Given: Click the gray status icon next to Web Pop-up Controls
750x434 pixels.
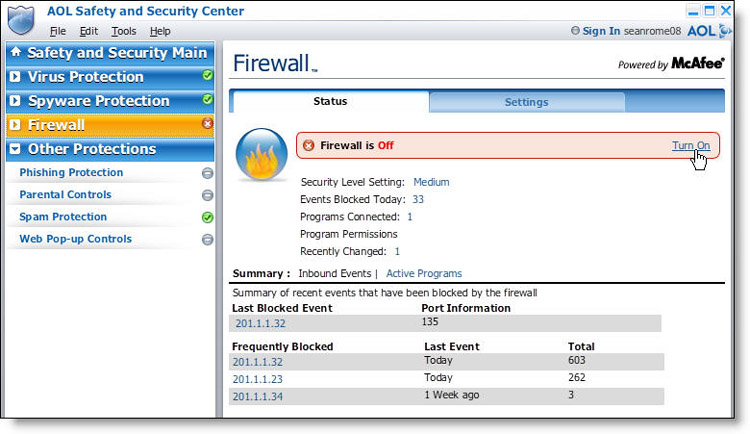Looking at the screenshot, I should [207, 239].
